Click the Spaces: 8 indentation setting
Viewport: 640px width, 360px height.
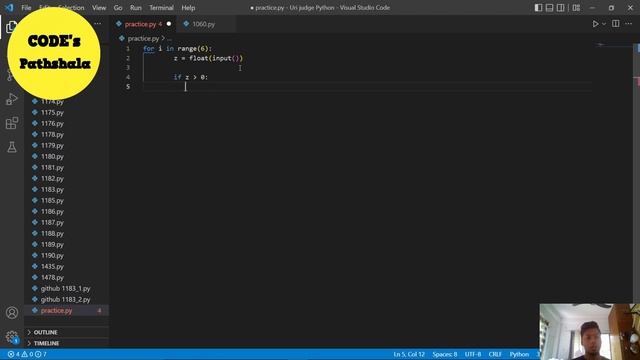445,354
